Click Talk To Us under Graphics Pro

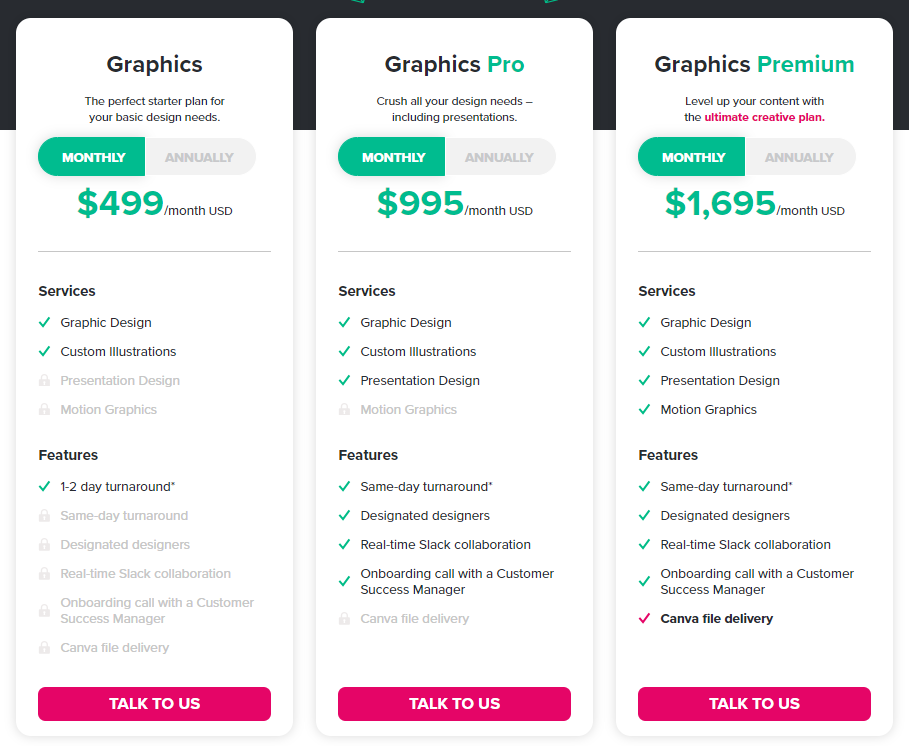coord(454,704)
